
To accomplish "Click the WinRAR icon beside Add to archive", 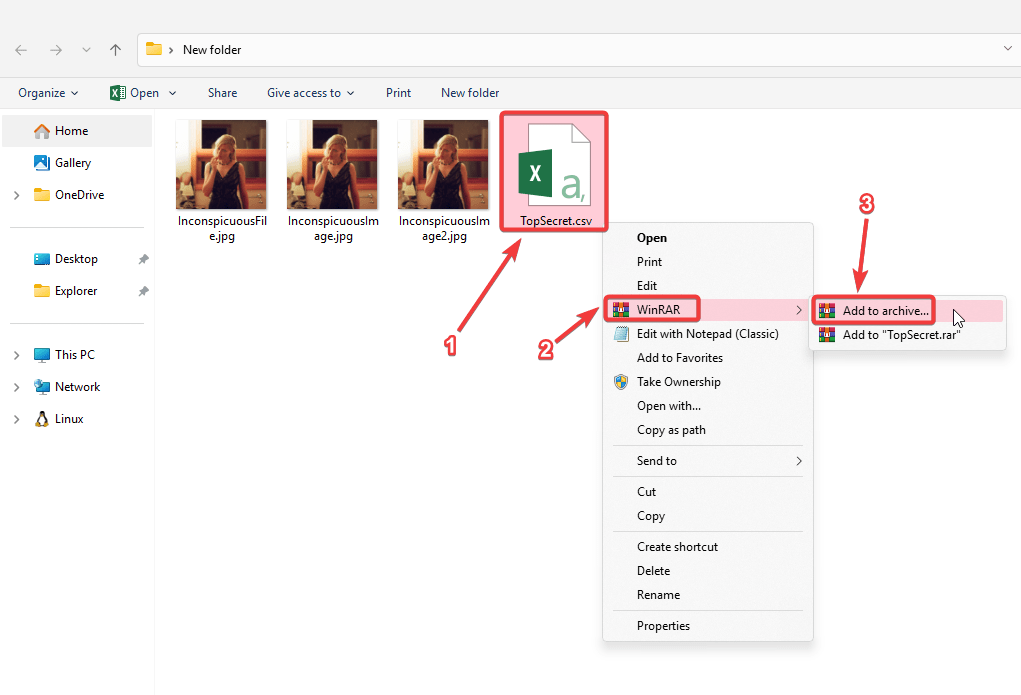I will click(x=826, y=311).
